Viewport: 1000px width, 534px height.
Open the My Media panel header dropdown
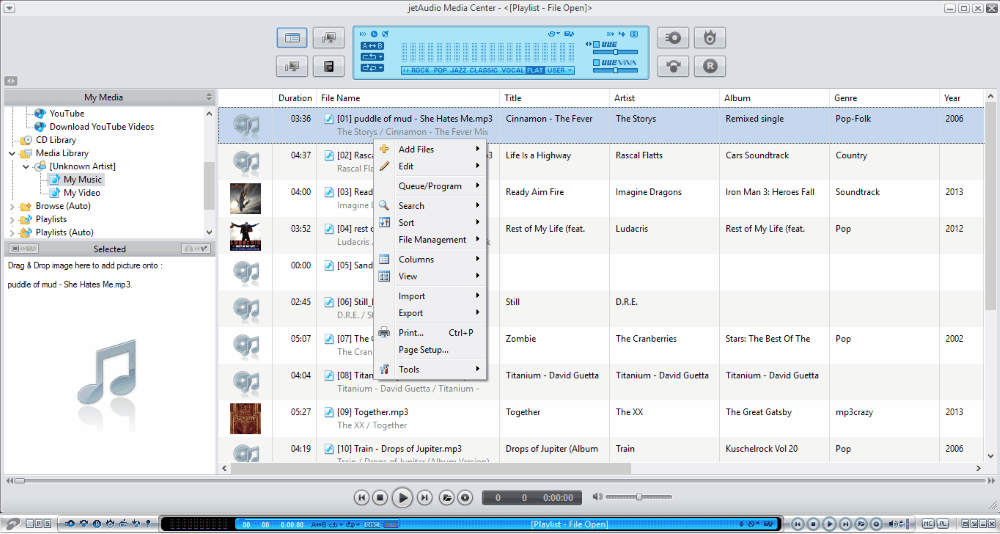pos(209,98)
